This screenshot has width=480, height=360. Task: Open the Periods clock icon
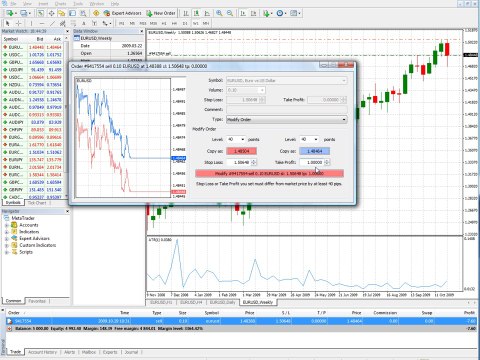pyautogui.click(x=281, y=13)
